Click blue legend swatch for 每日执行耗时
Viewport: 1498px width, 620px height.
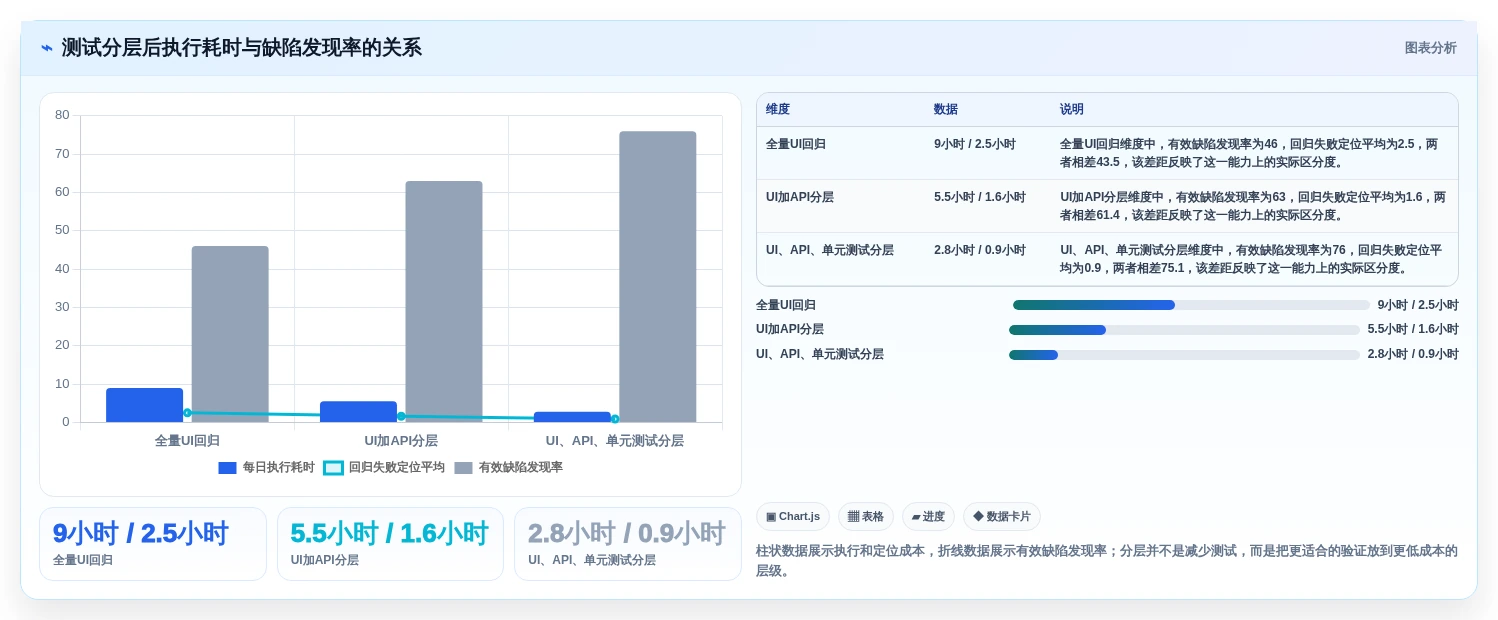pyautogui.click(x=227, y=467)
